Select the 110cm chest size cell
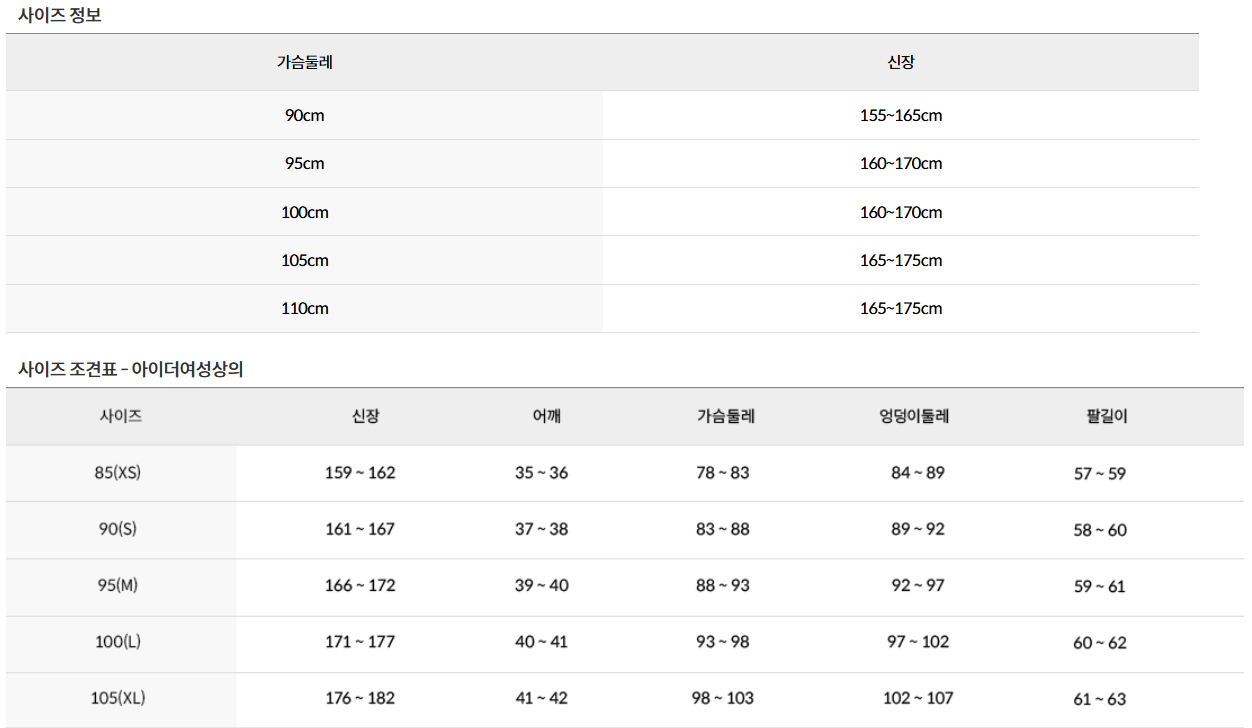This screenshot has width=1252, height=728. coord(304,308)
